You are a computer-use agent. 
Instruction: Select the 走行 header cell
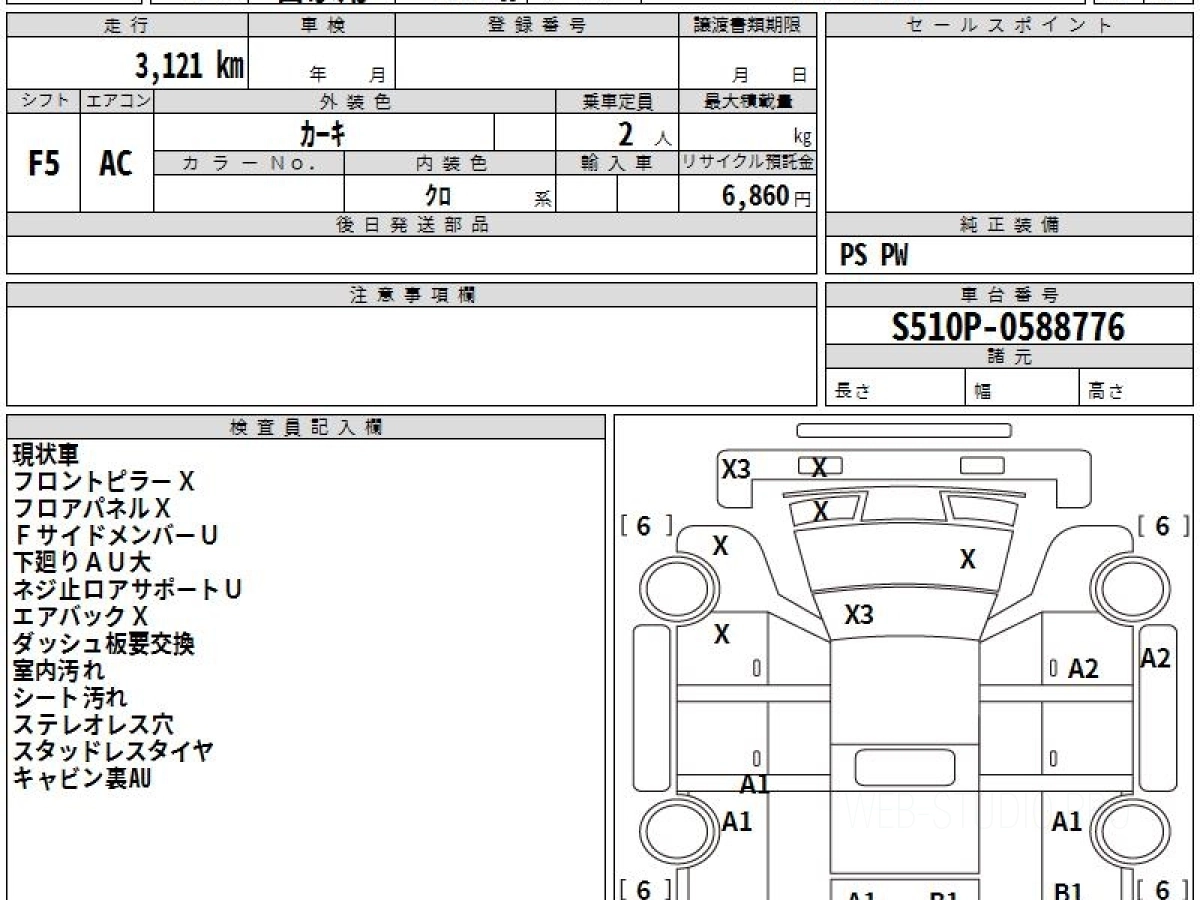click(x=127, y=26)
